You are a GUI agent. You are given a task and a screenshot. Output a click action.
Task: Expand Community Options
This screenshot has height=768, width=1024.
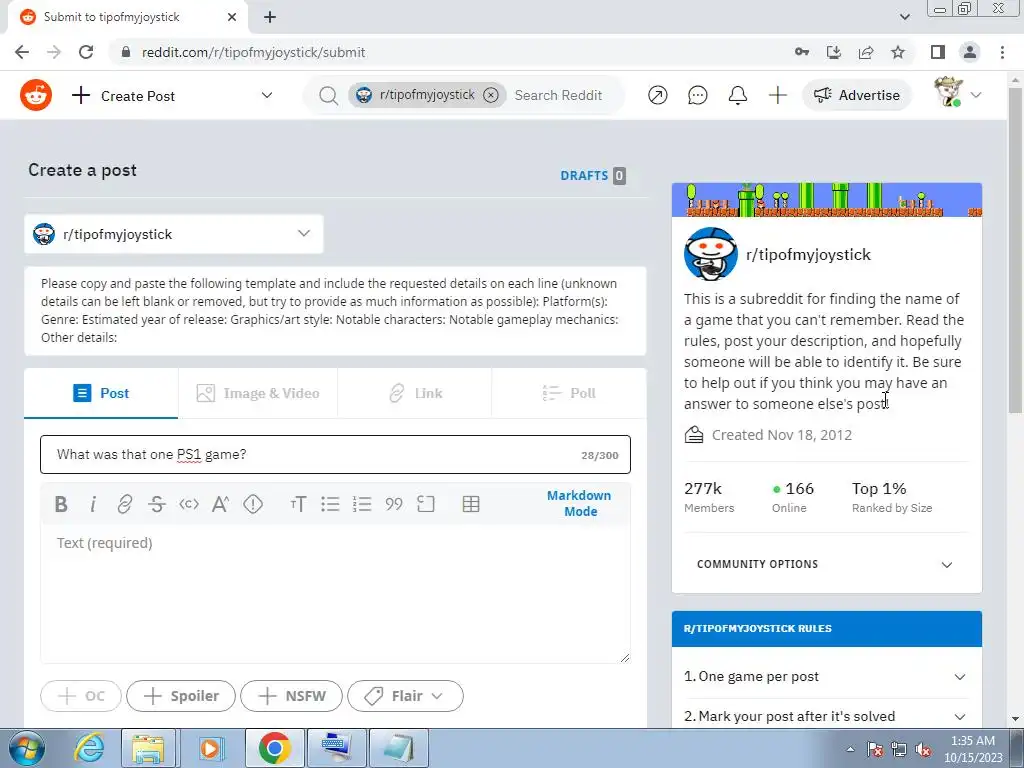coord(826,564)
